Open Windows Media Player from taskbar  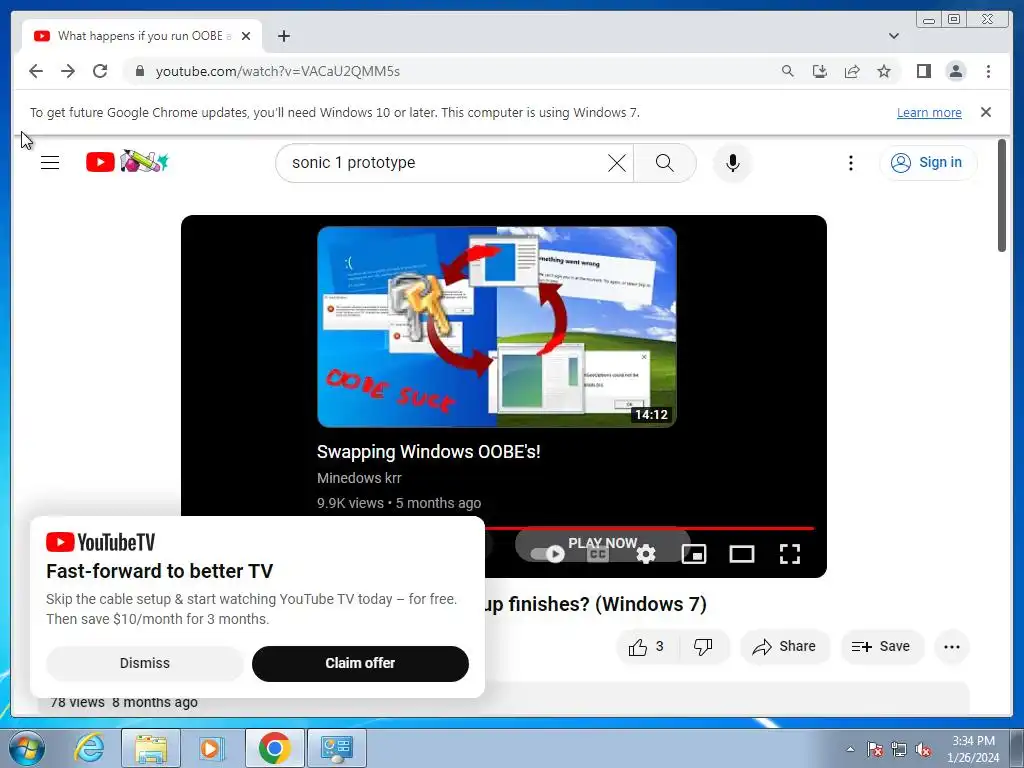(x=212, y=748)
